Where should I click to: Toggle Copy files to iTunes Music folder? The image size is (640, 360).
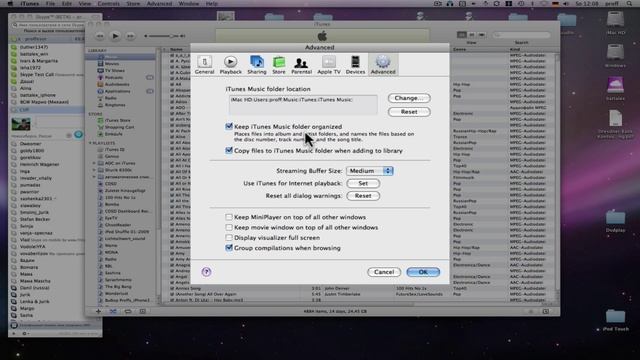(x=229, y=151)
